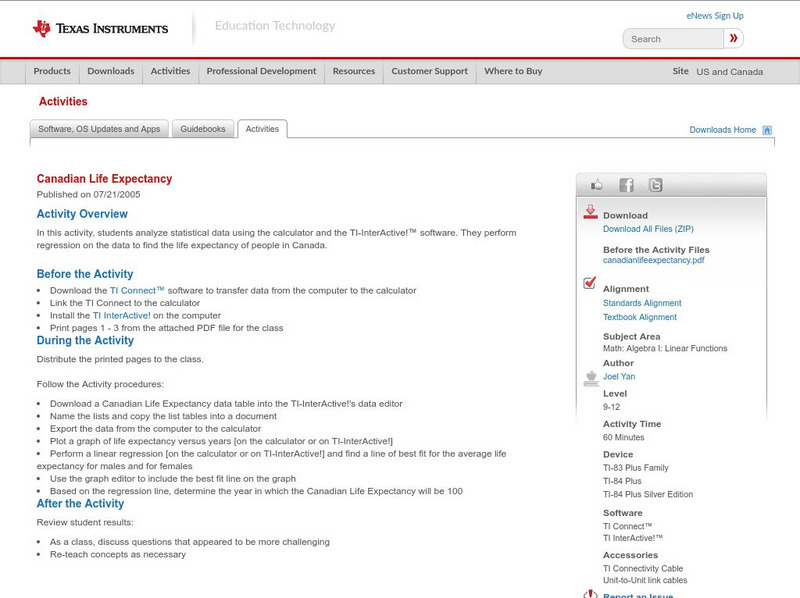
Task: Click the During the Activity heading
Action: tap(85, 340)
